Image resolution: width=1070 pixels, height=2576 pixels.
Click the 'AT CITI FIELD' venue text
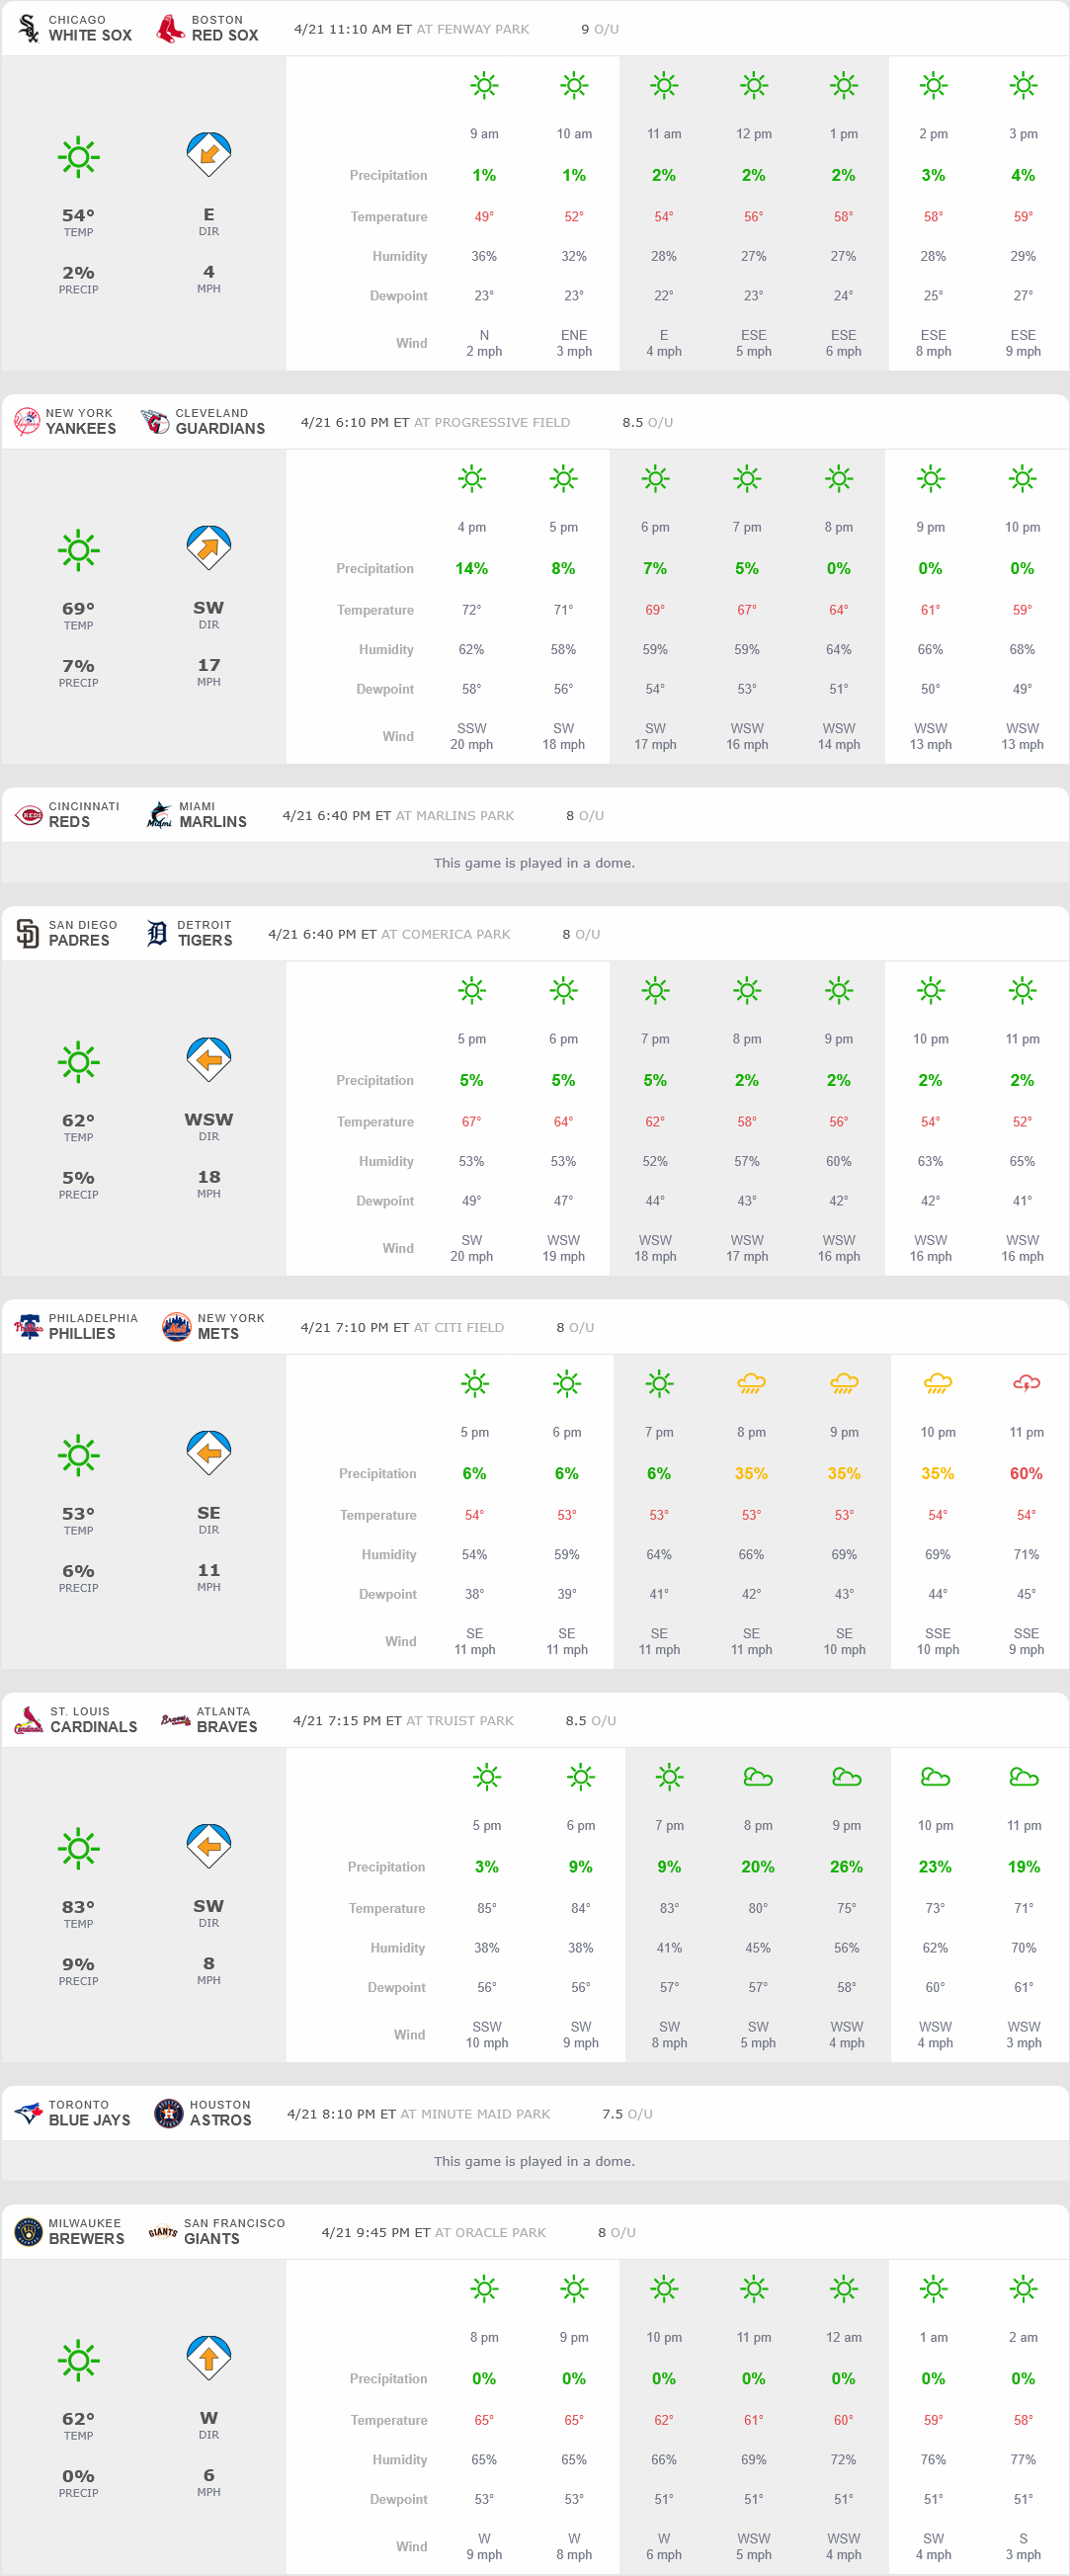(459, 1327)
